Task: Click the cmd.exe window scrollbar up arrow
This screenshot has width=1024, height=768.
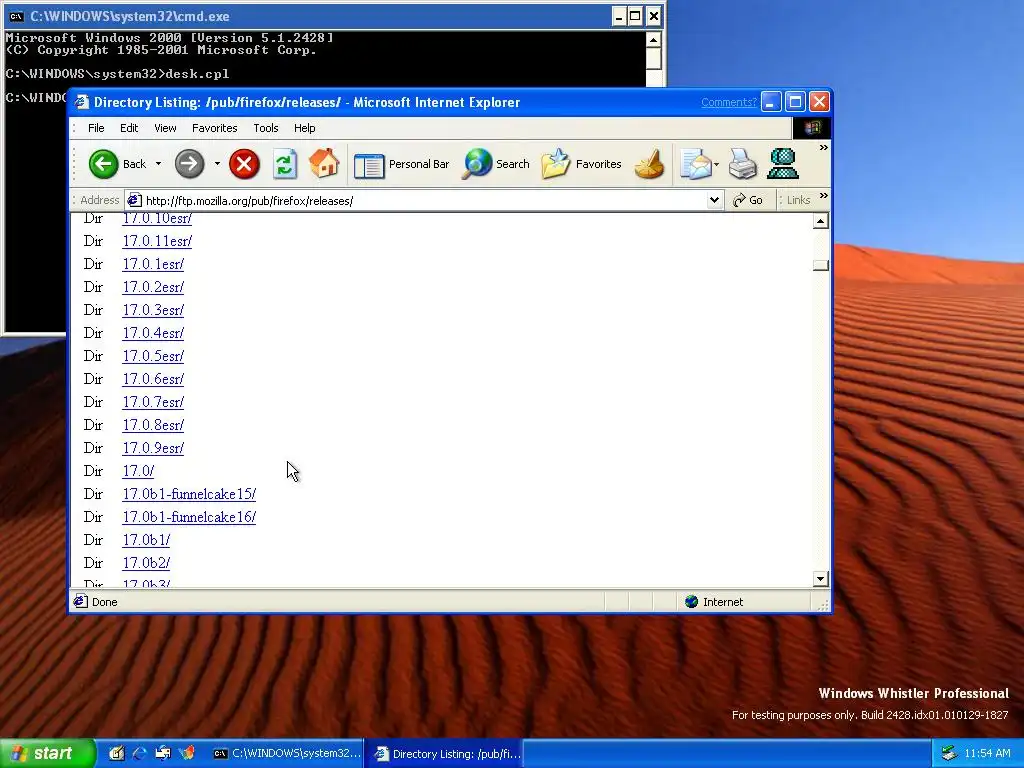Action: (654, 39)
